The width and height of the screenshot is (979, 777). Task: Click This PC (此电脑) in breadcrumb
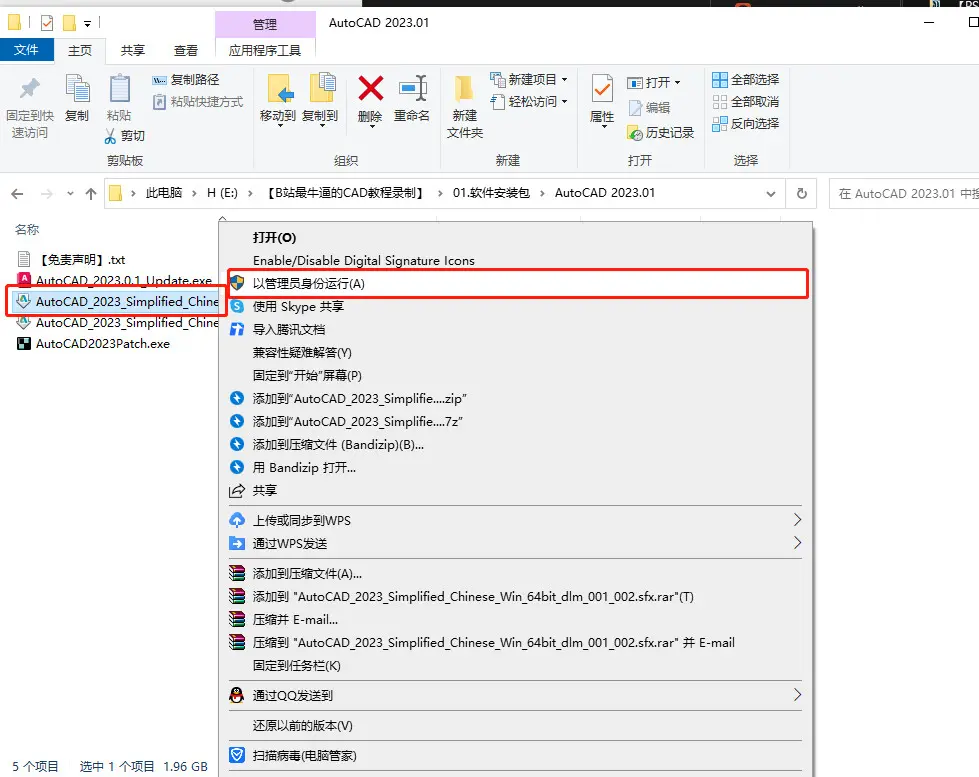point(164,193)
